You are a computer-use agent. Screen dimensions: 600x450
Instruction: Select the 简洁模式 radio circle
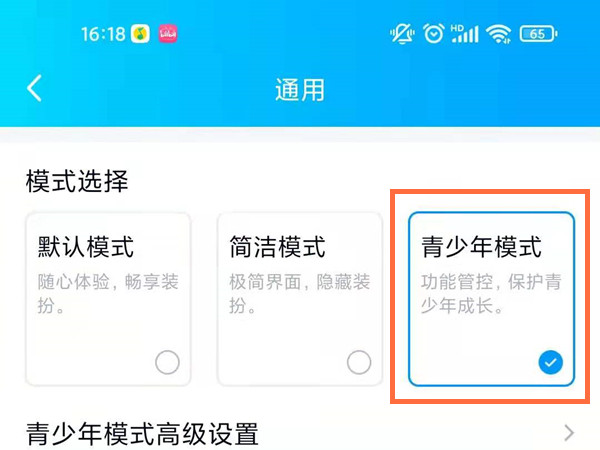tap(359, 362)
